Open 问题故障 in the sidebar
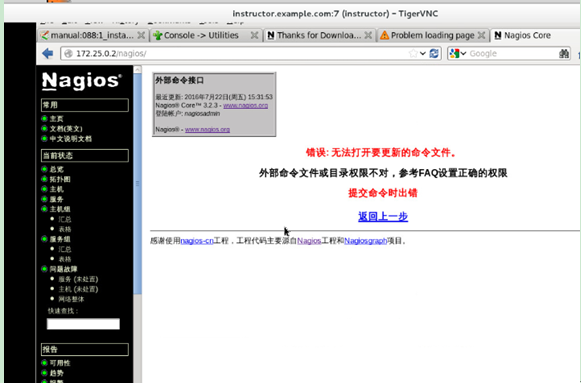Viewport: 581px width, 383px height. pyautogui.click(x=63, y=269)
